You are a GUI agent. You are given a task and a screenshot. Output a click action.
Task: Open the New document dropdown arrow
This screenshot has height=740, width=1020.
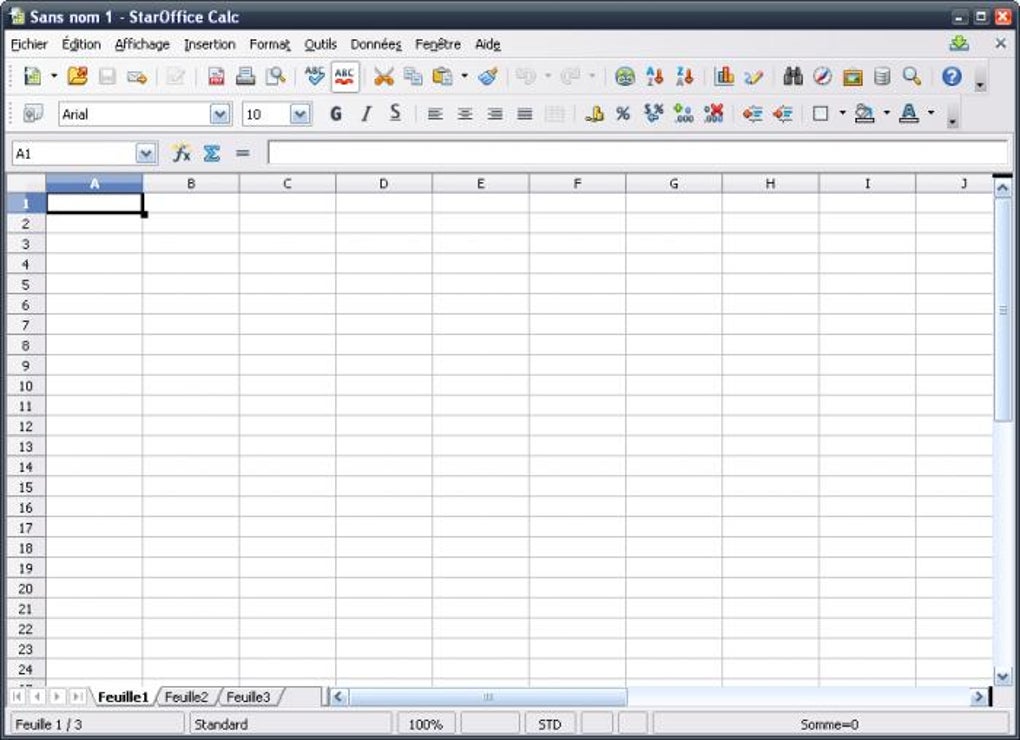[54, 76]
